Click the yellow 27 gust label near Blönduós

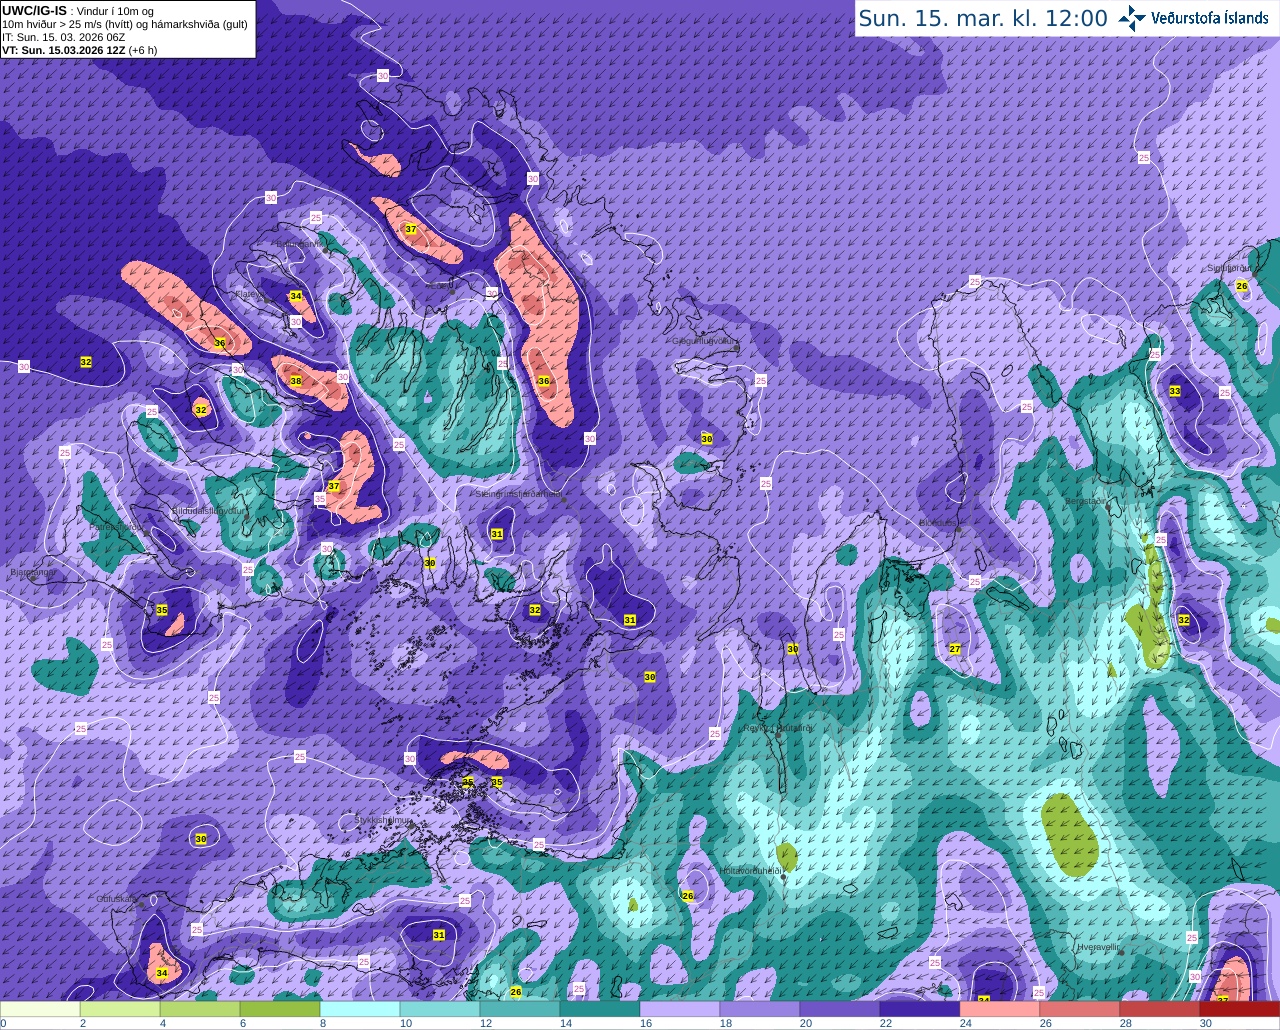[x=955, y=649]
